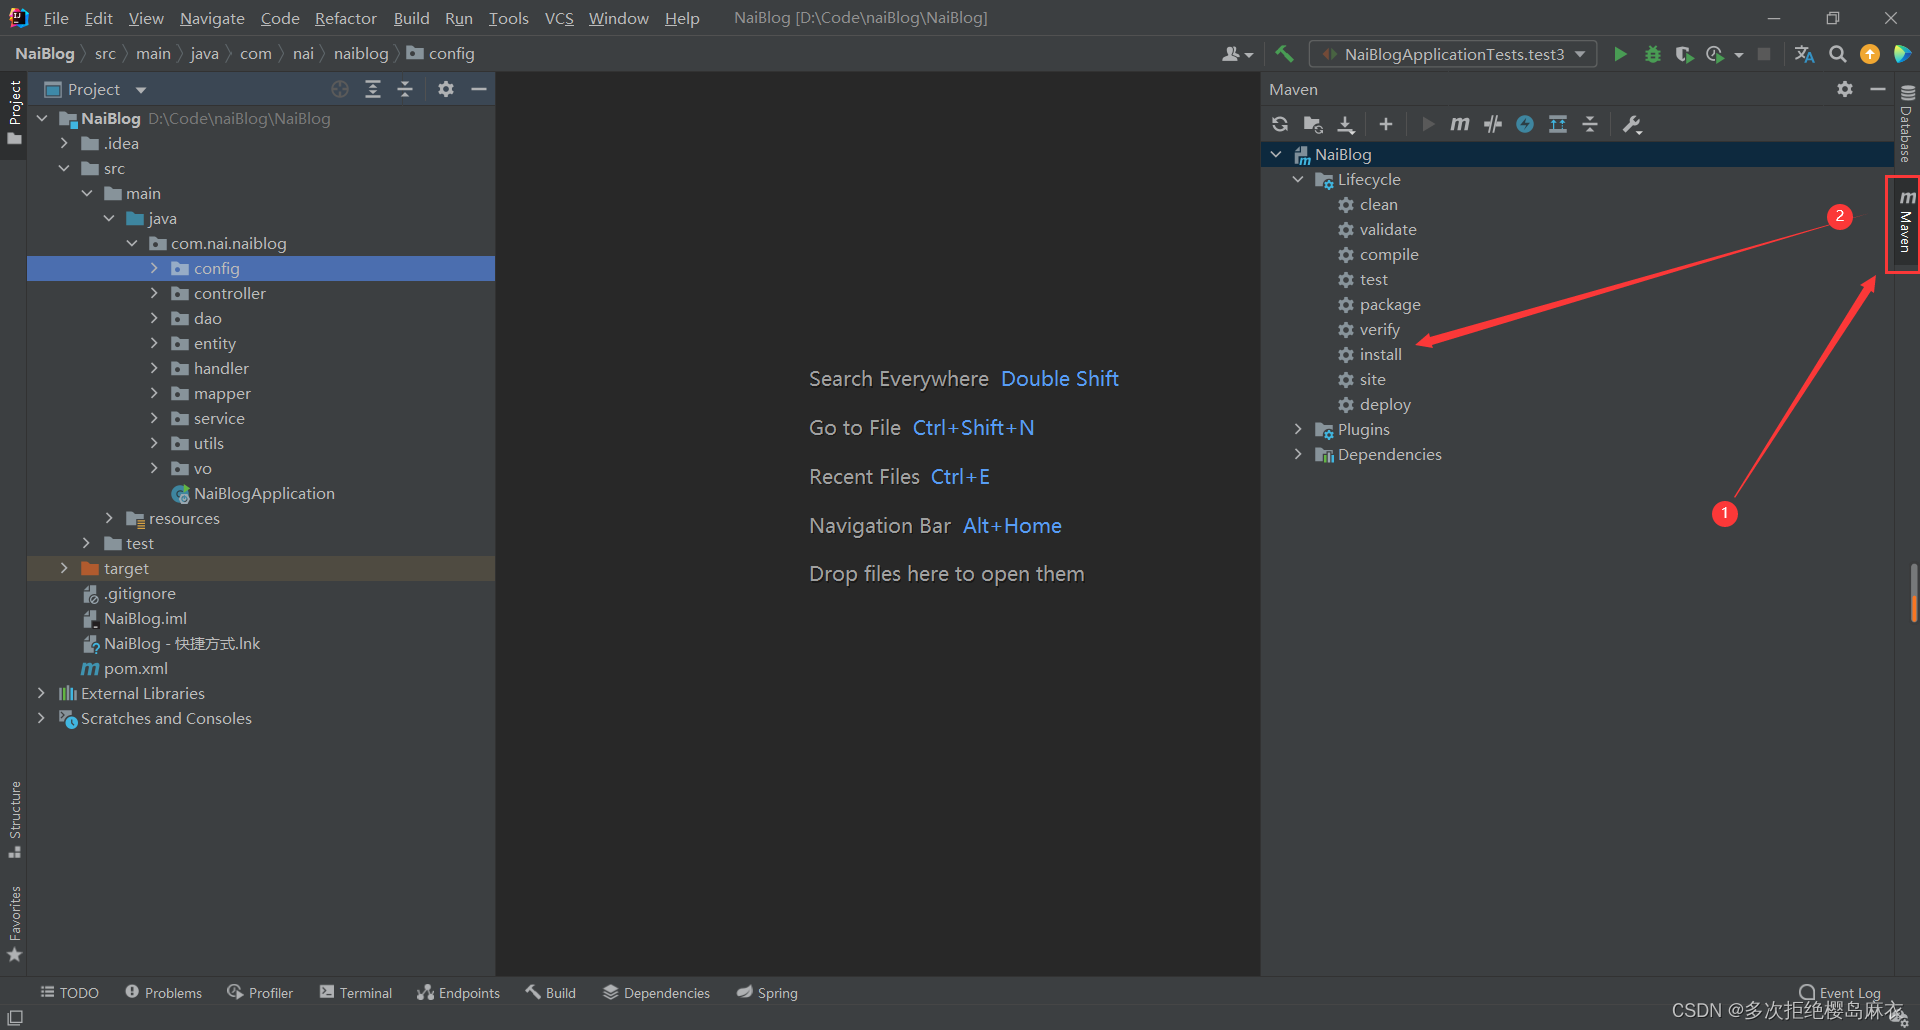The height and width of the screenshot is (1030, 1920).
Task: Open the Endpoints tool window tab
Action: tap(458, 992)
